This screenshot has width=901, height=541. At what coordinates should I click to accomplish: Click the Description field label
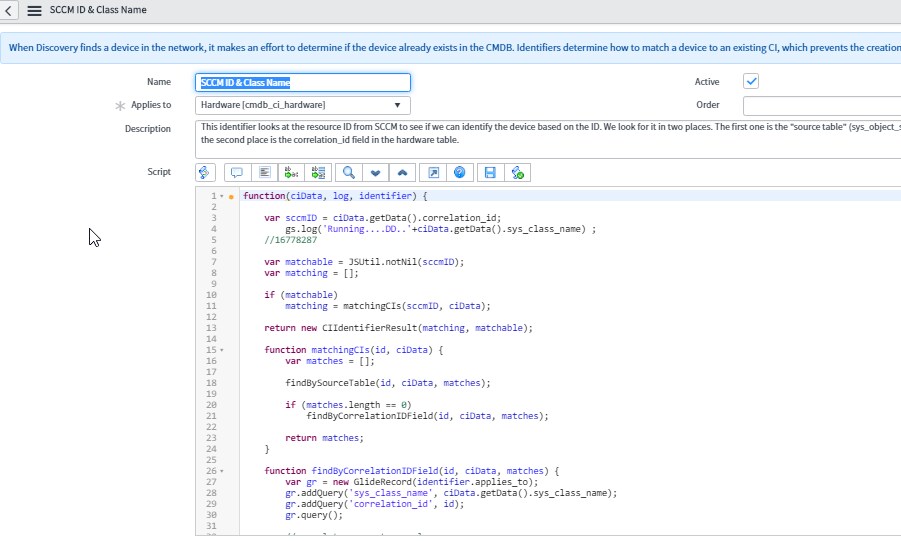pyautogui.click(x=148, y=129)
